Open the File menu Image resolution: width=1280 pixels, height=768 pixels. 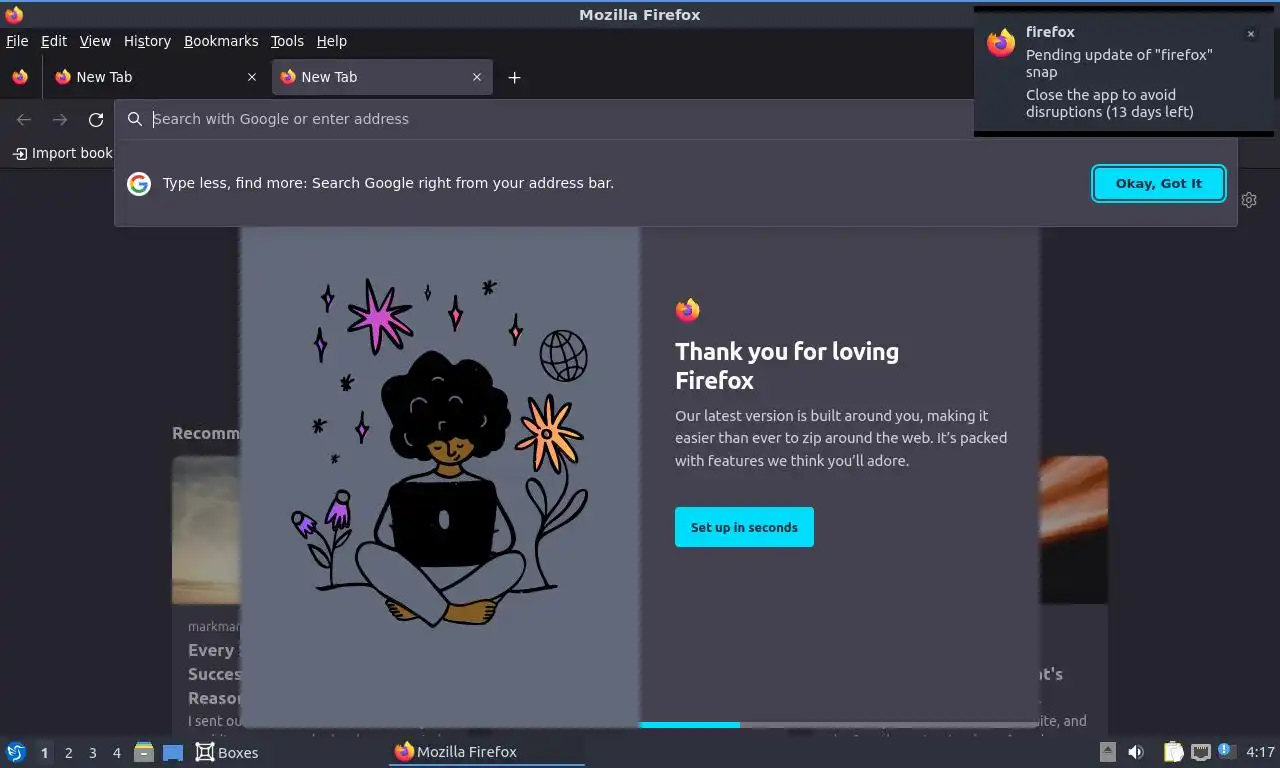point(17,41)
